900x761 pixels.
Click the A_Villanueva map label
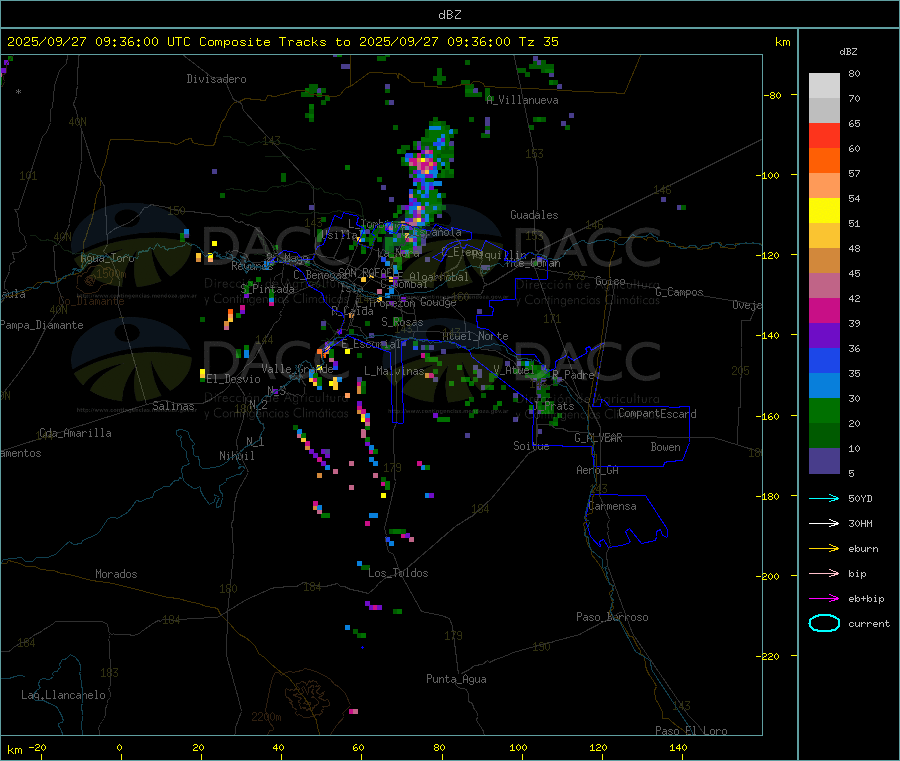(x=522, y=100)
